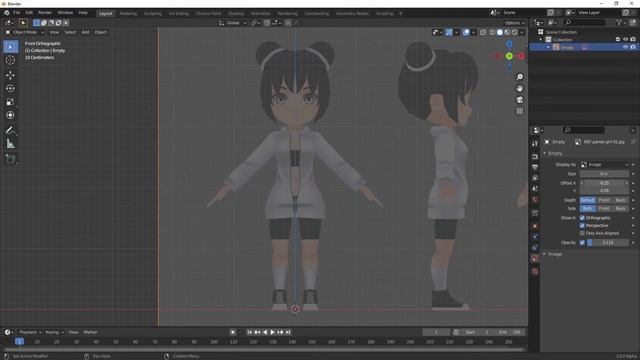640x360 pixels.
Task: Select the Rotate tool in left toolbar
Action: tap(10, 89)
